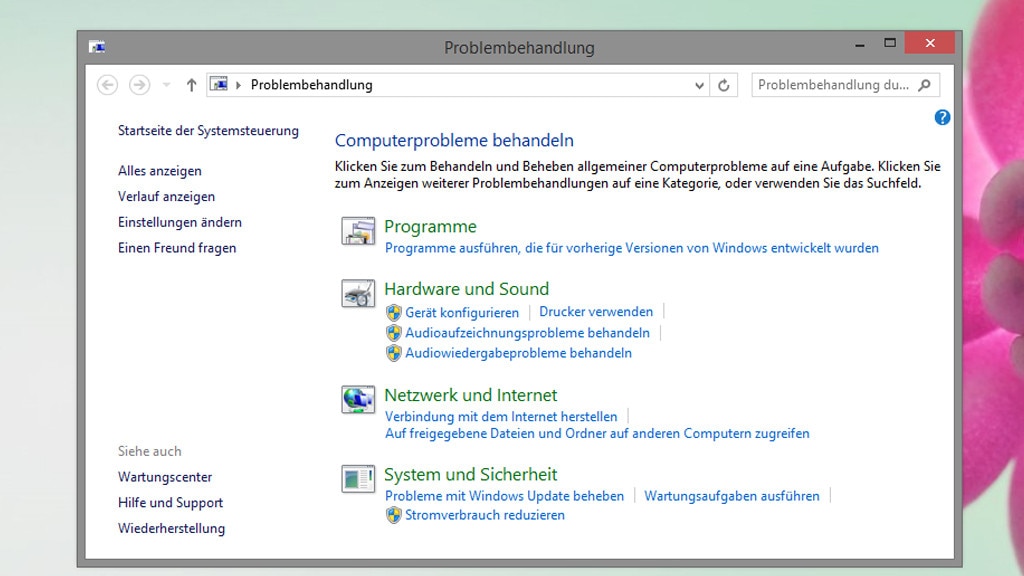Image resolution: width=1024 pixels, height=576 pixels.
Task: Open Startseite der Systemsteuerung
Action: tap(208, 131)
